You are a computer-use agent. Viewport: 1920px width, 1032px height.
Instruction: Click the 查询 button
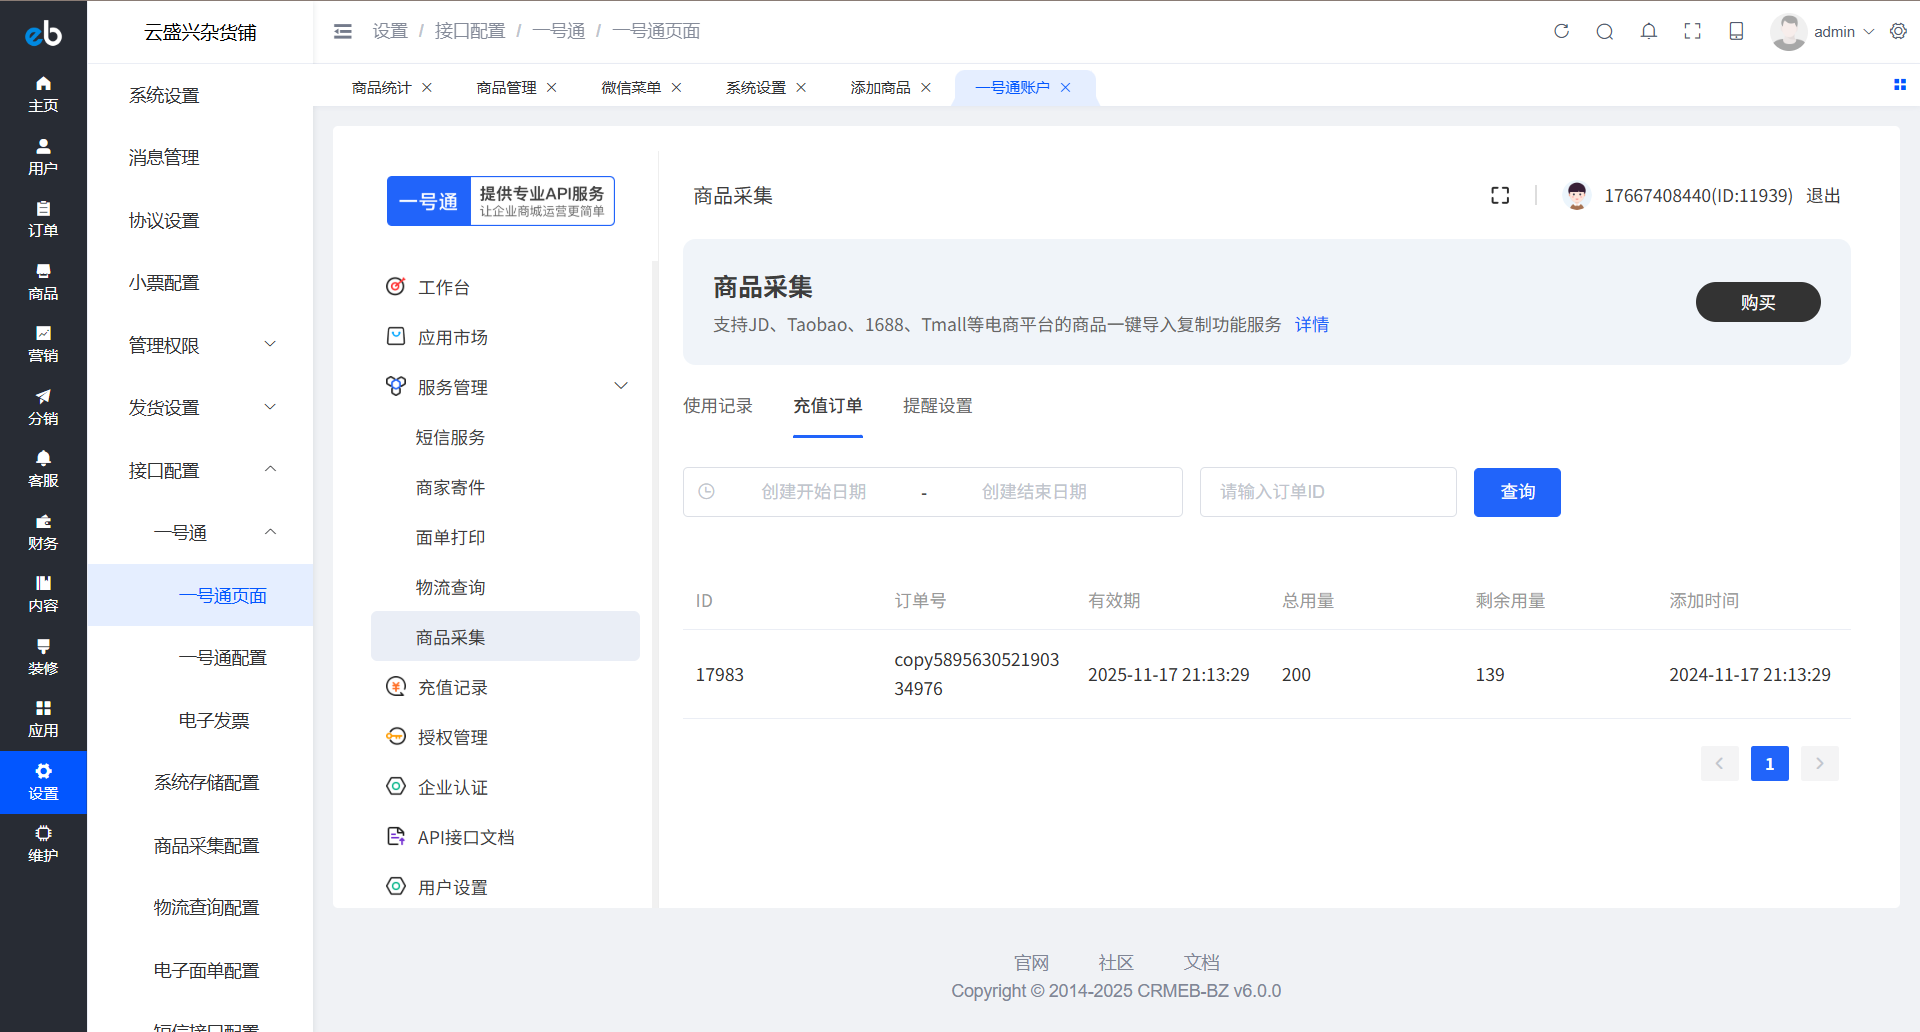point(1516,492)
